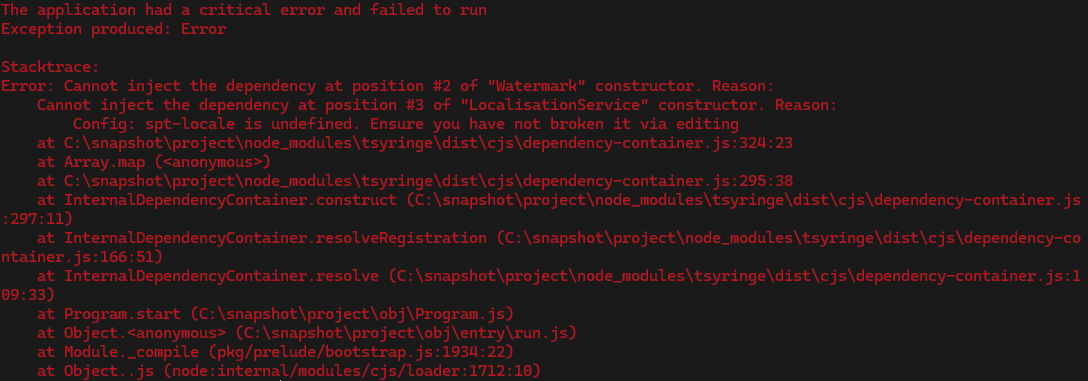The height and width of the screenshot is (381, 1088).
Task: Click 'InternalDependencyContainer.resolve' stack entry
Action: 559,276
